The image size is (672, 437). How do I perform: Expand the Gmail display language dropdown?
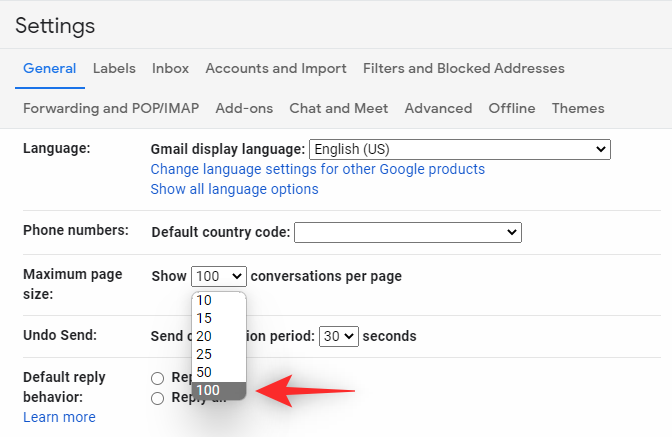(459, 149)
